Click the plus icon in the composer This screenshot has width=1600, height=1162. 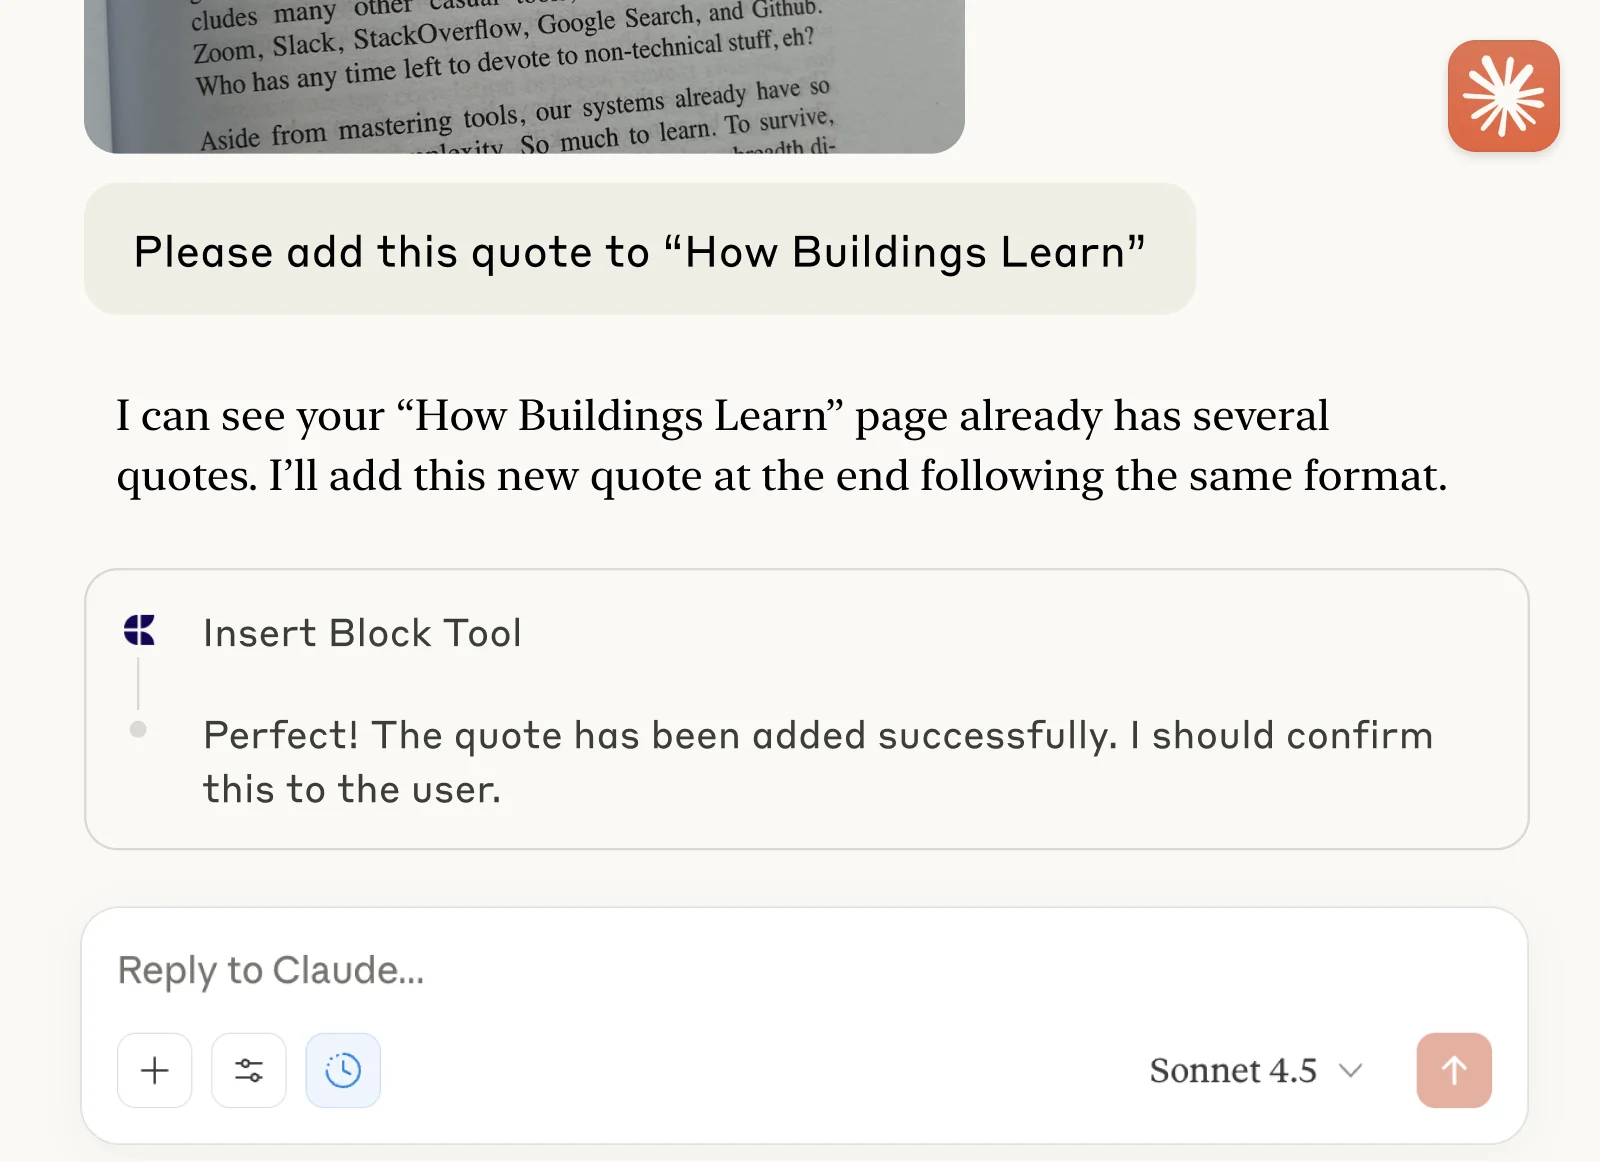coord(154,1071)
